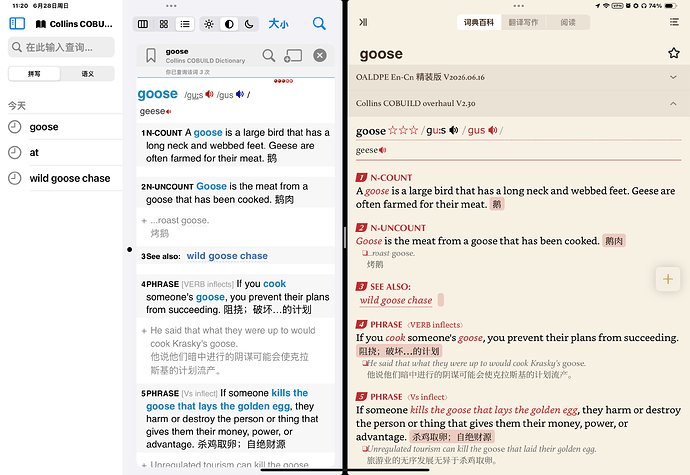Select the column layout view icon
Image resolution: width=690 pixels, height=475 pixels.
143,24
